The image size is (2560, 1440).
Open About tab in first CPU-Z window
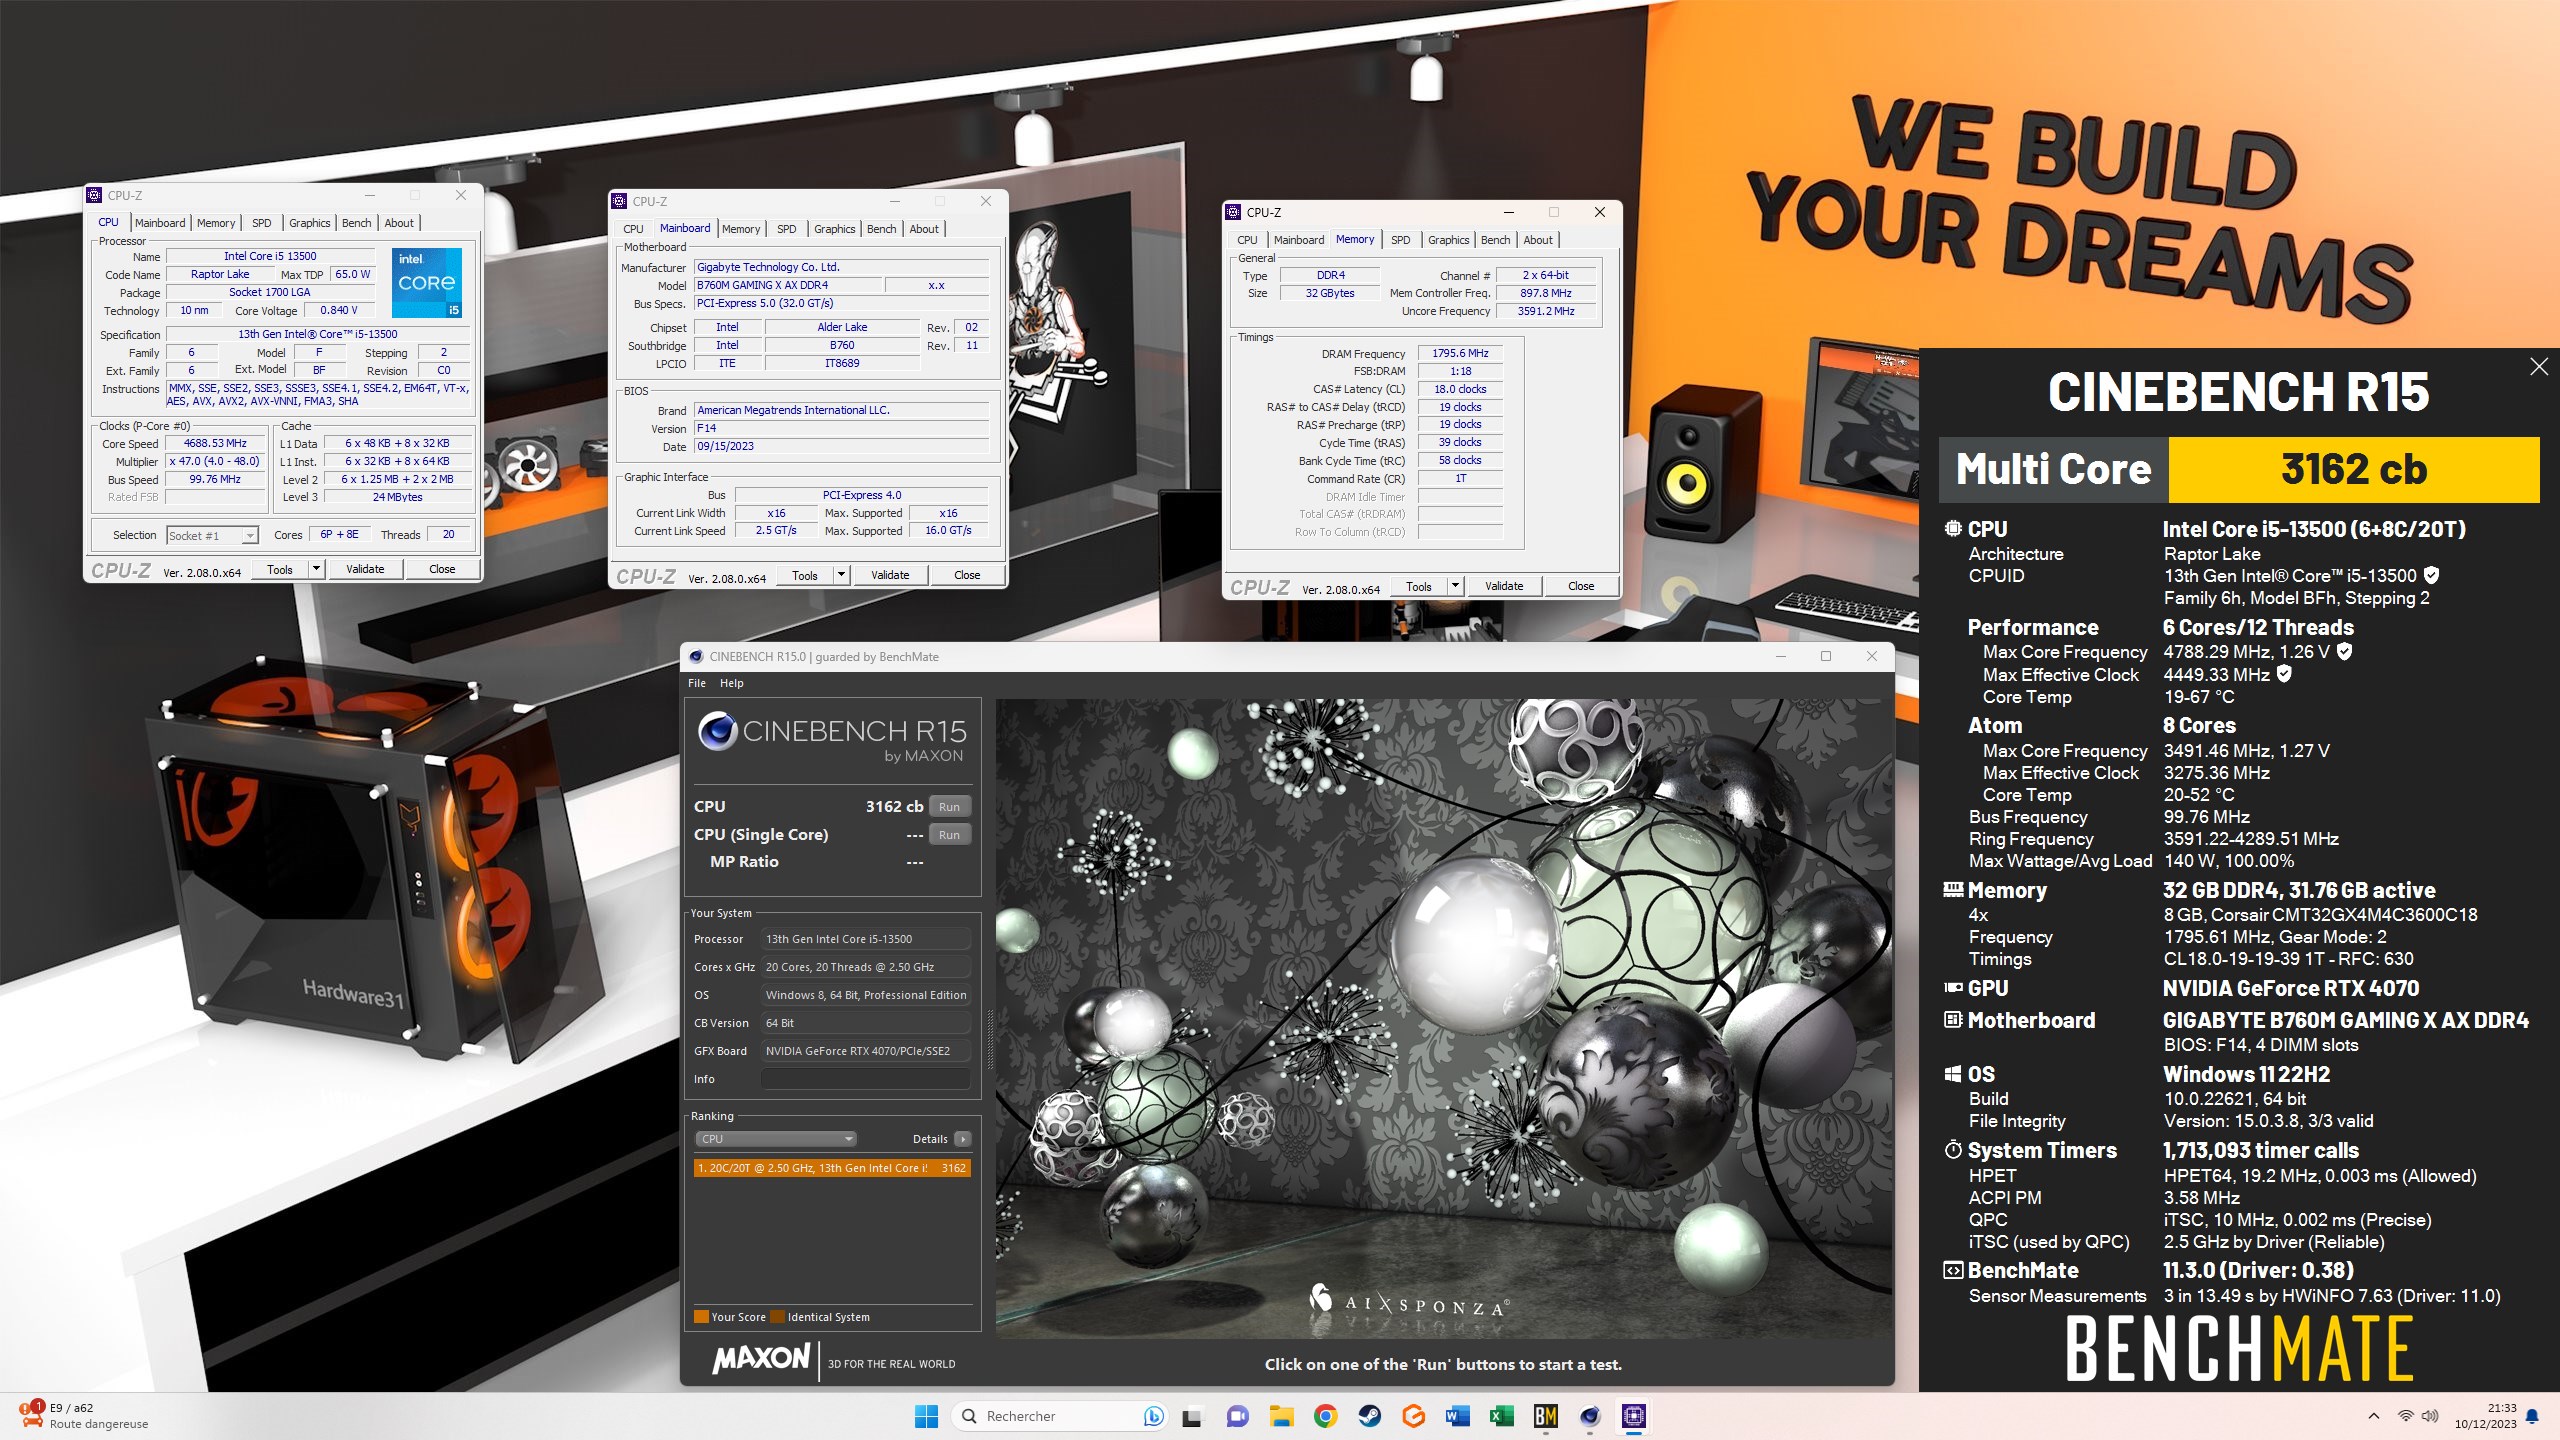(399, 223)
